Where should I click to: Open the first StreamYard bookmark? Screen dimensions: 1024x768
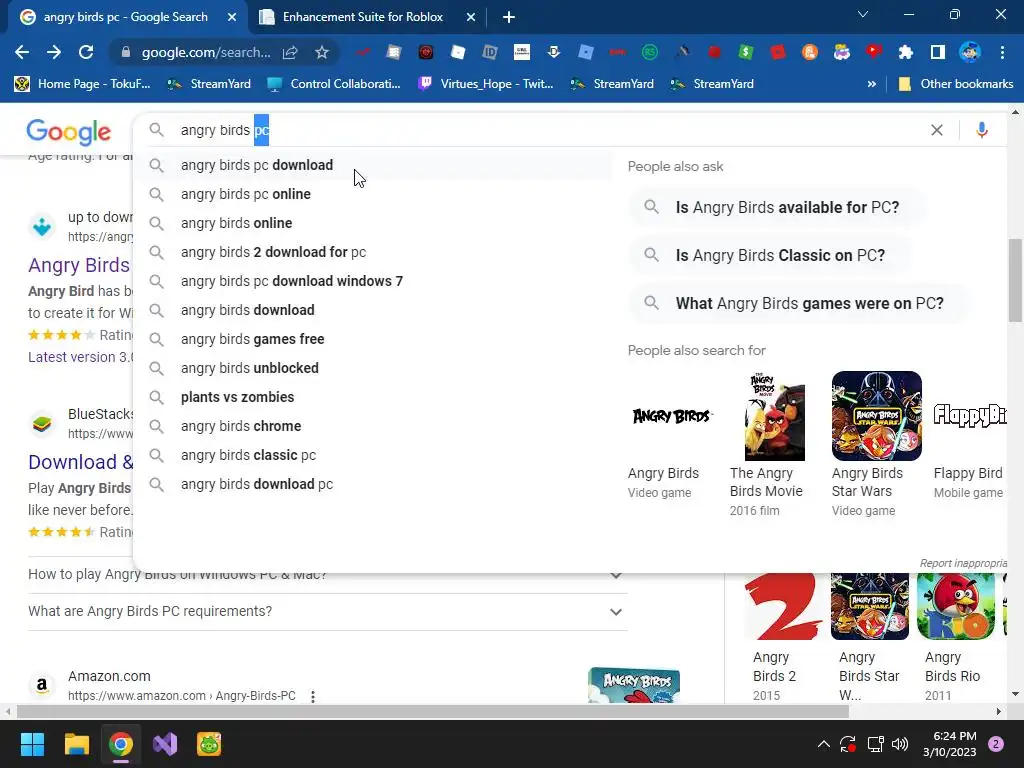click(x=209, y=84)
